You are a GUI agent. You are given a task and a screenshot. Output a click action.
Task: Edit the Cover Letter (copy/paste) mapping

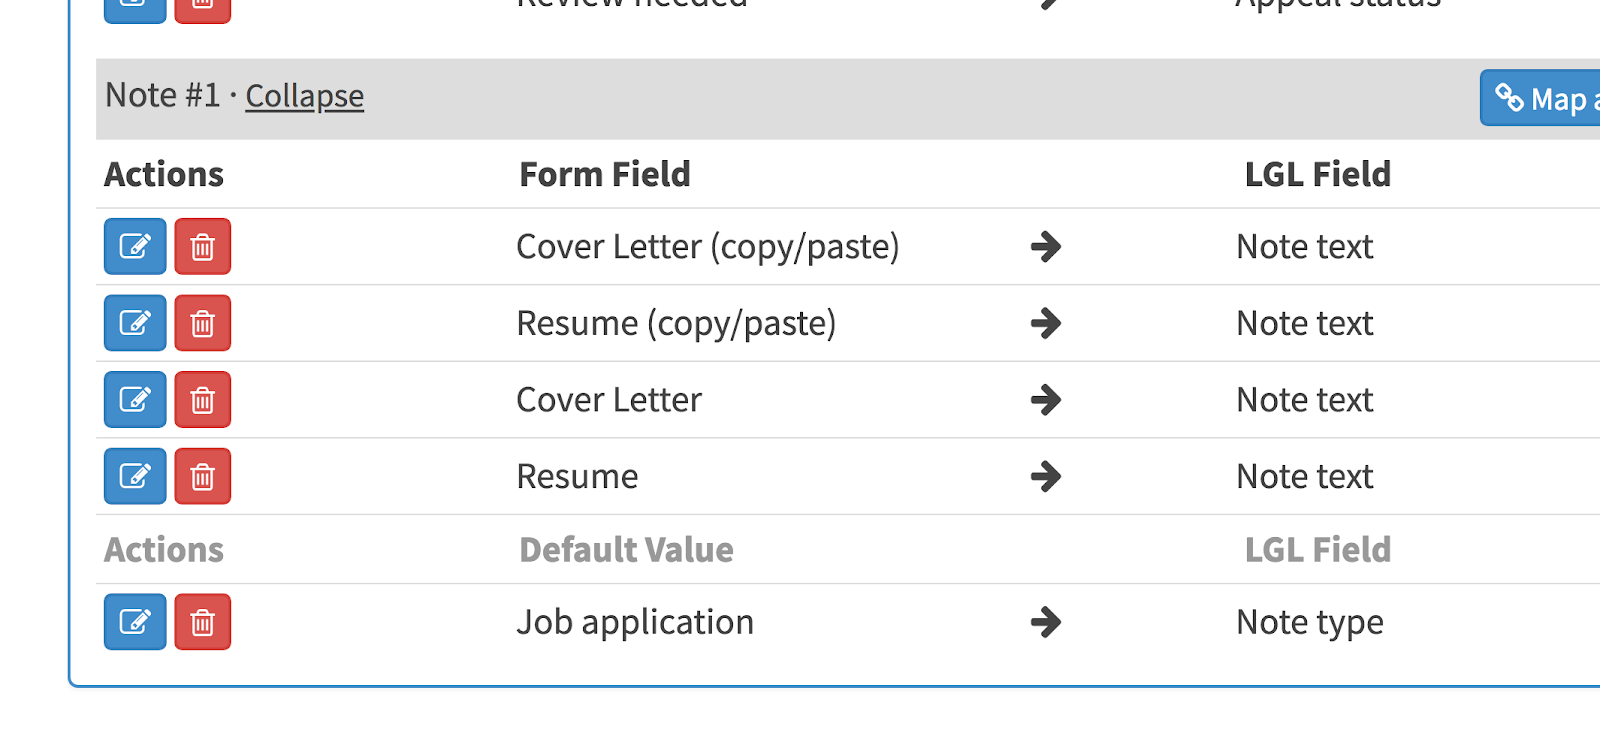pyautogui.click(x=135, y=246)
